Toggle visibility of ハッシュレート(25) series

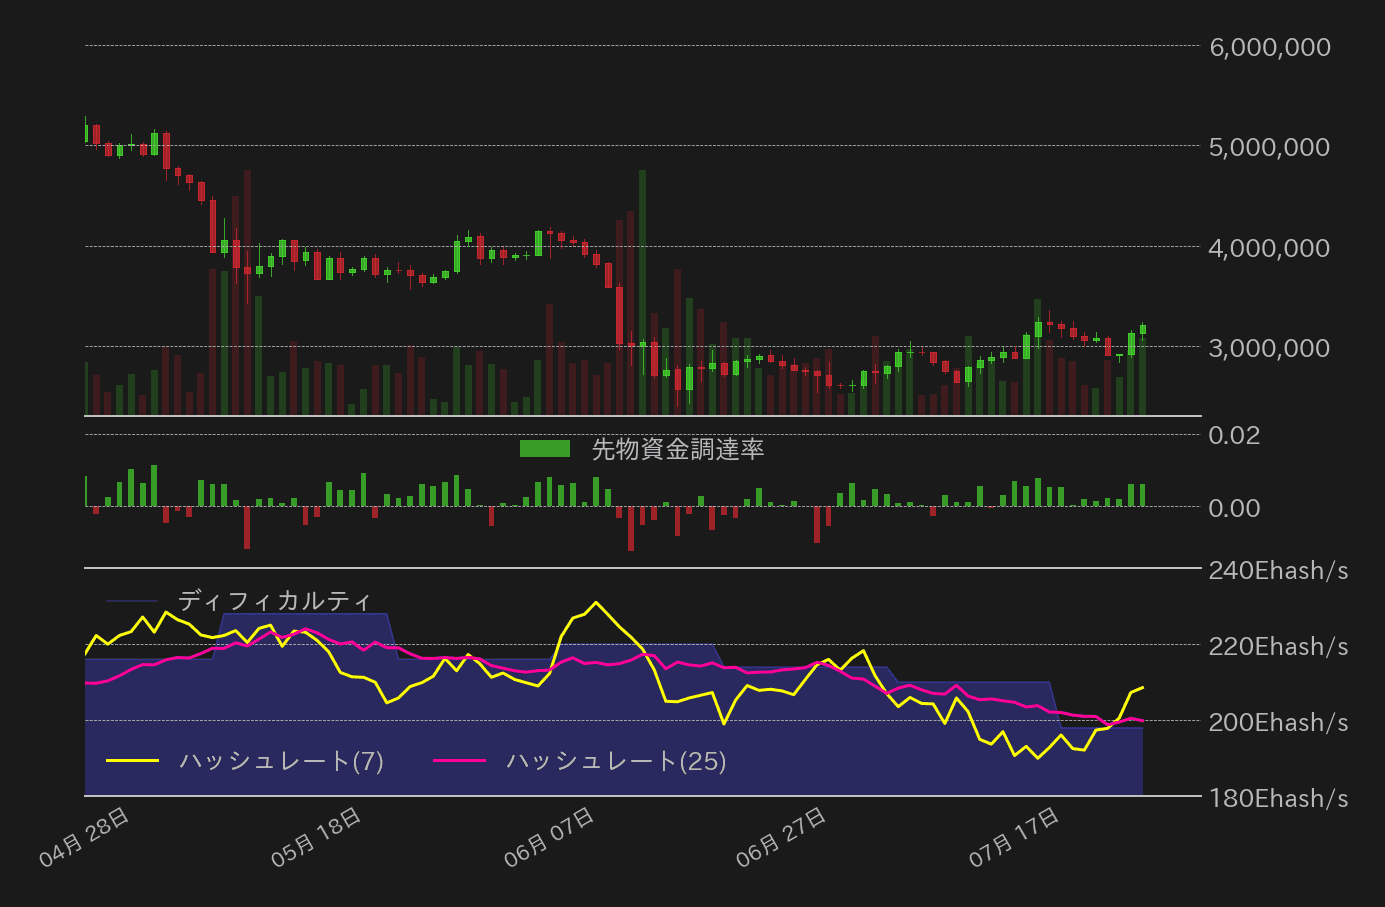coord(617,762)
